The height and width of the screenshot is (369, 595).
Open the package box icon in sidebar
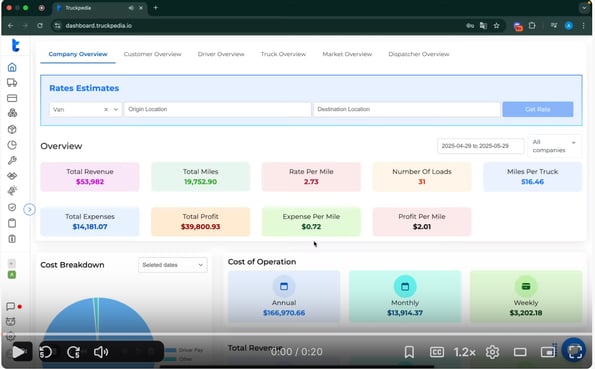(12, 129)
